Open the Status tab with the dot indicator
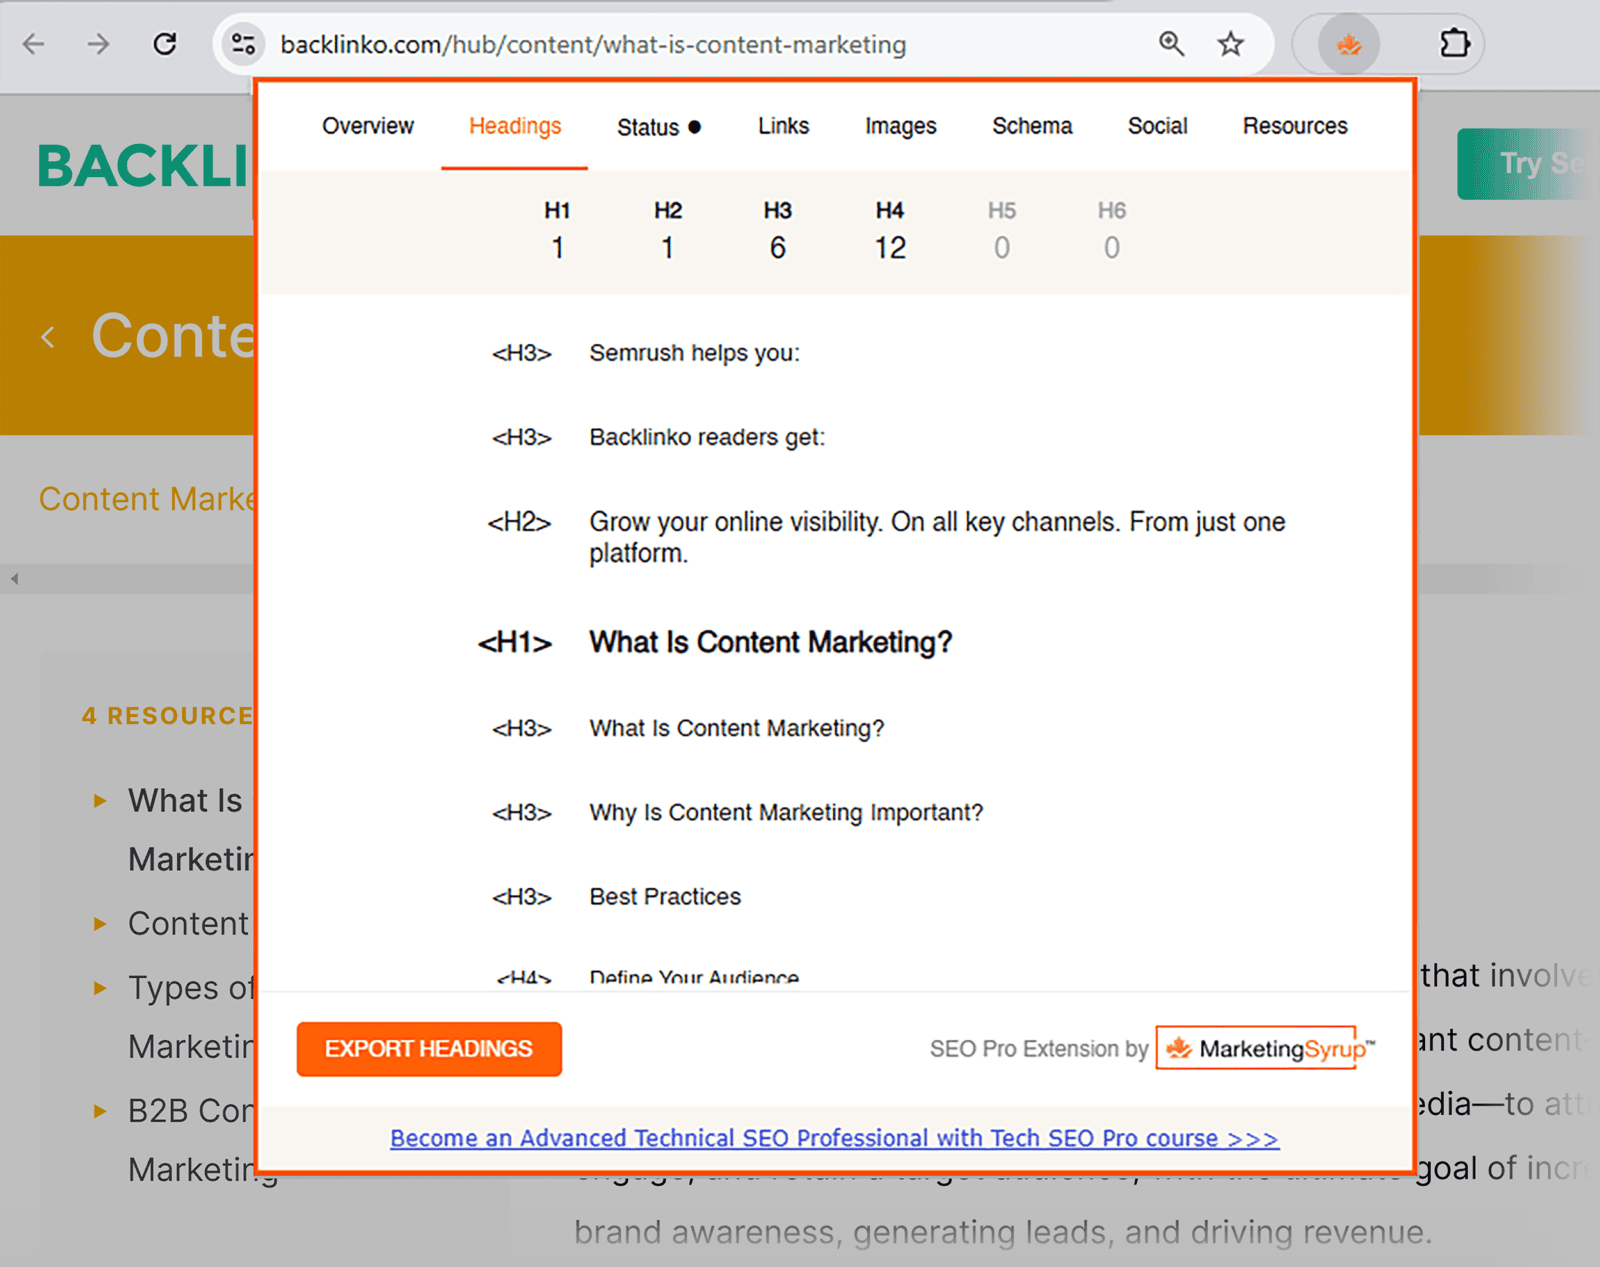 tap(658, 126)
